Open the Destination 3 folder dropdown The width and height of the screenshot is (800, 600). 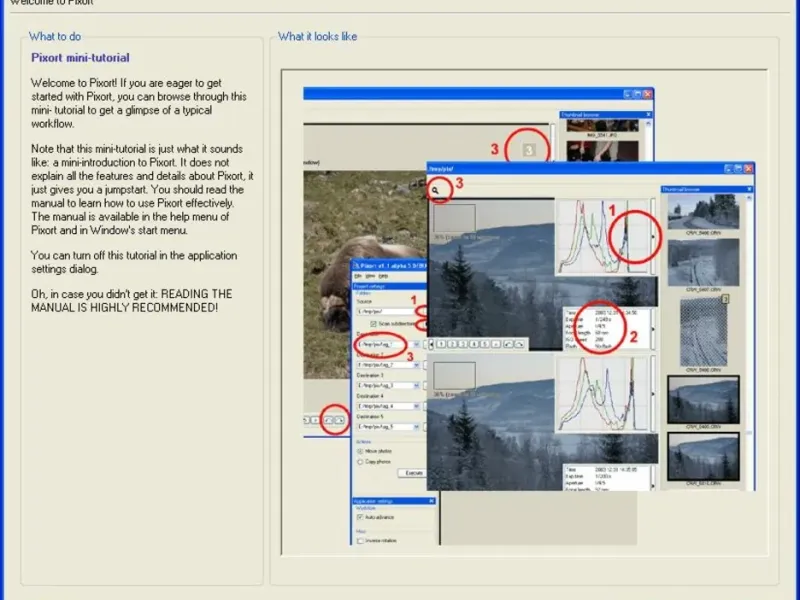pos(416,386)
